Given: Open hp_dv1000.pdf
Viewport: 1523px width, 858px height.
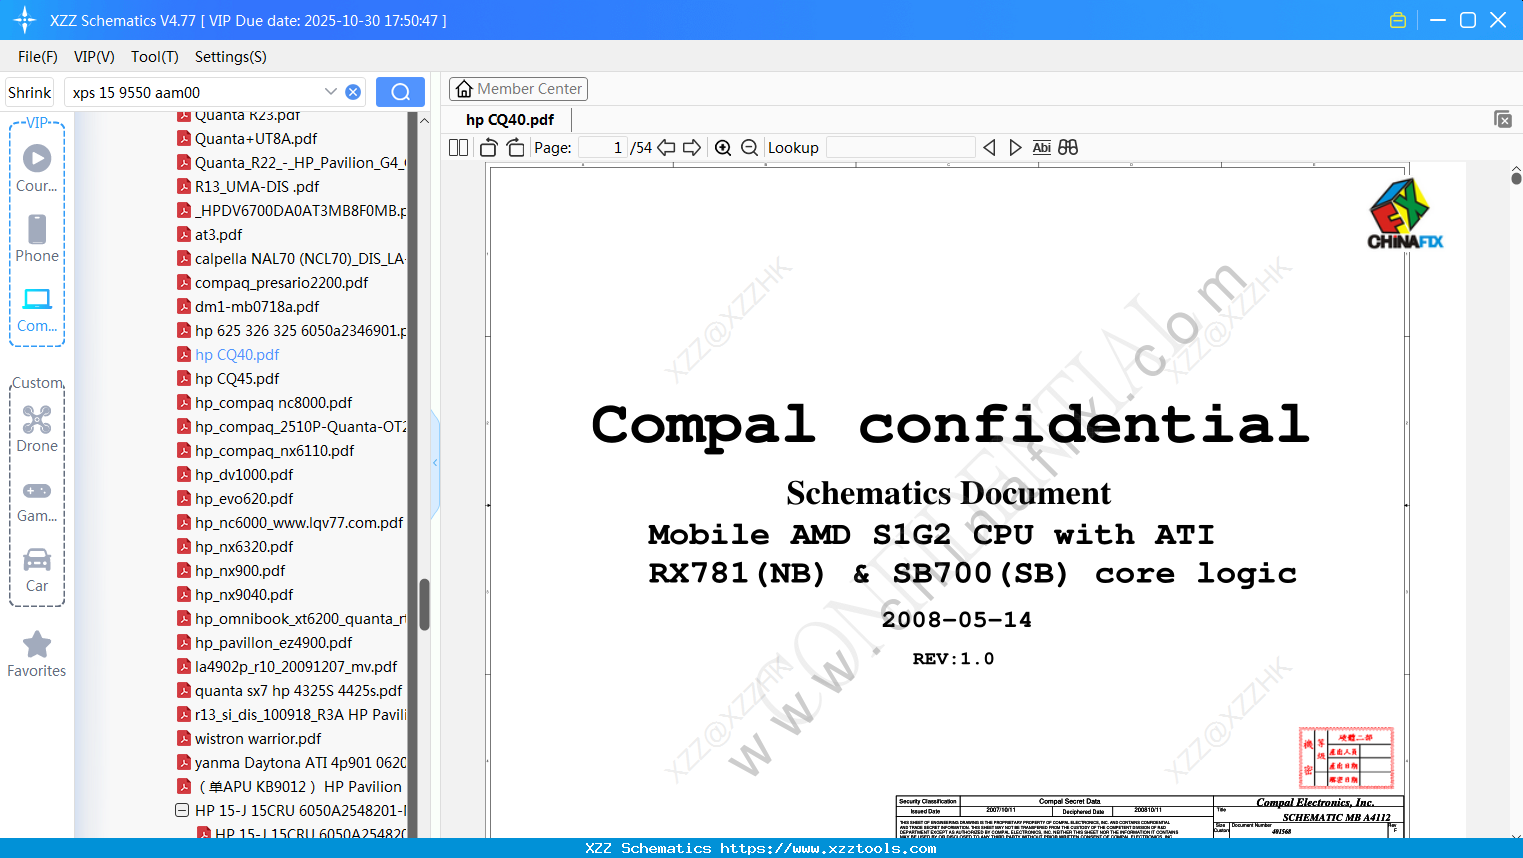Looking at the screenshot, I should (x=244, y=475).
